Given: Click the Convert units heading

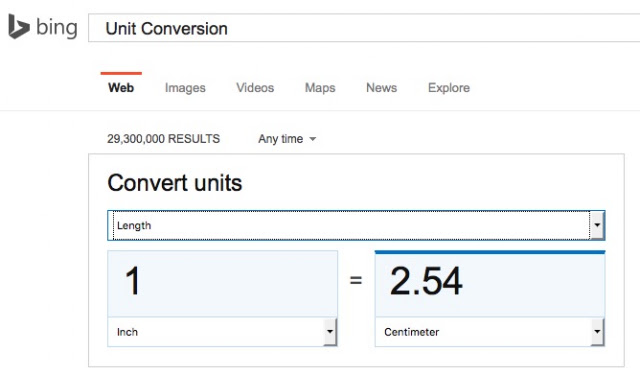Looking at the screenshot, I should click(175, 183).
